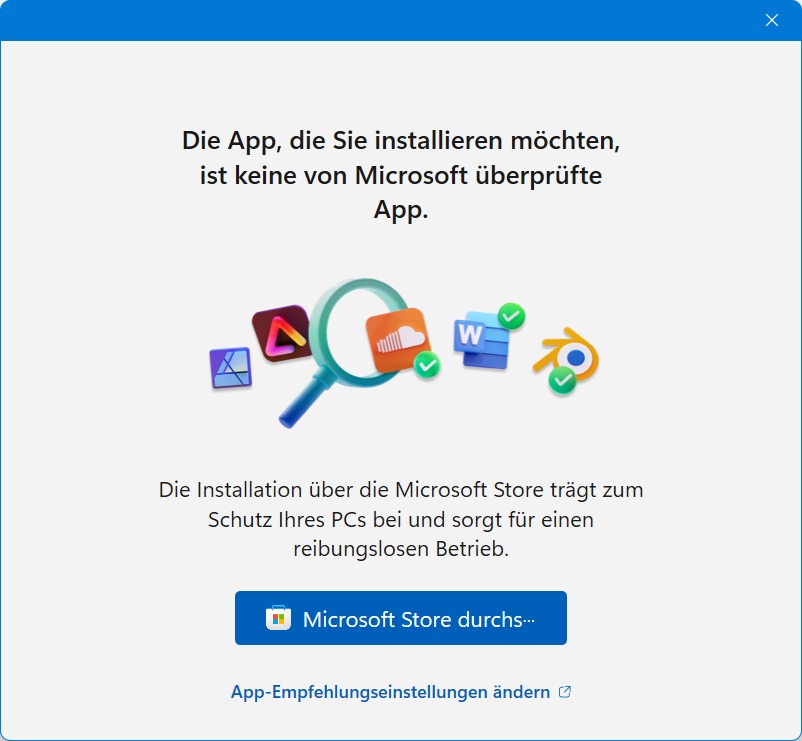Click the green checkmark above Word icon
This screenshot has width=802, height=741.
511,317
